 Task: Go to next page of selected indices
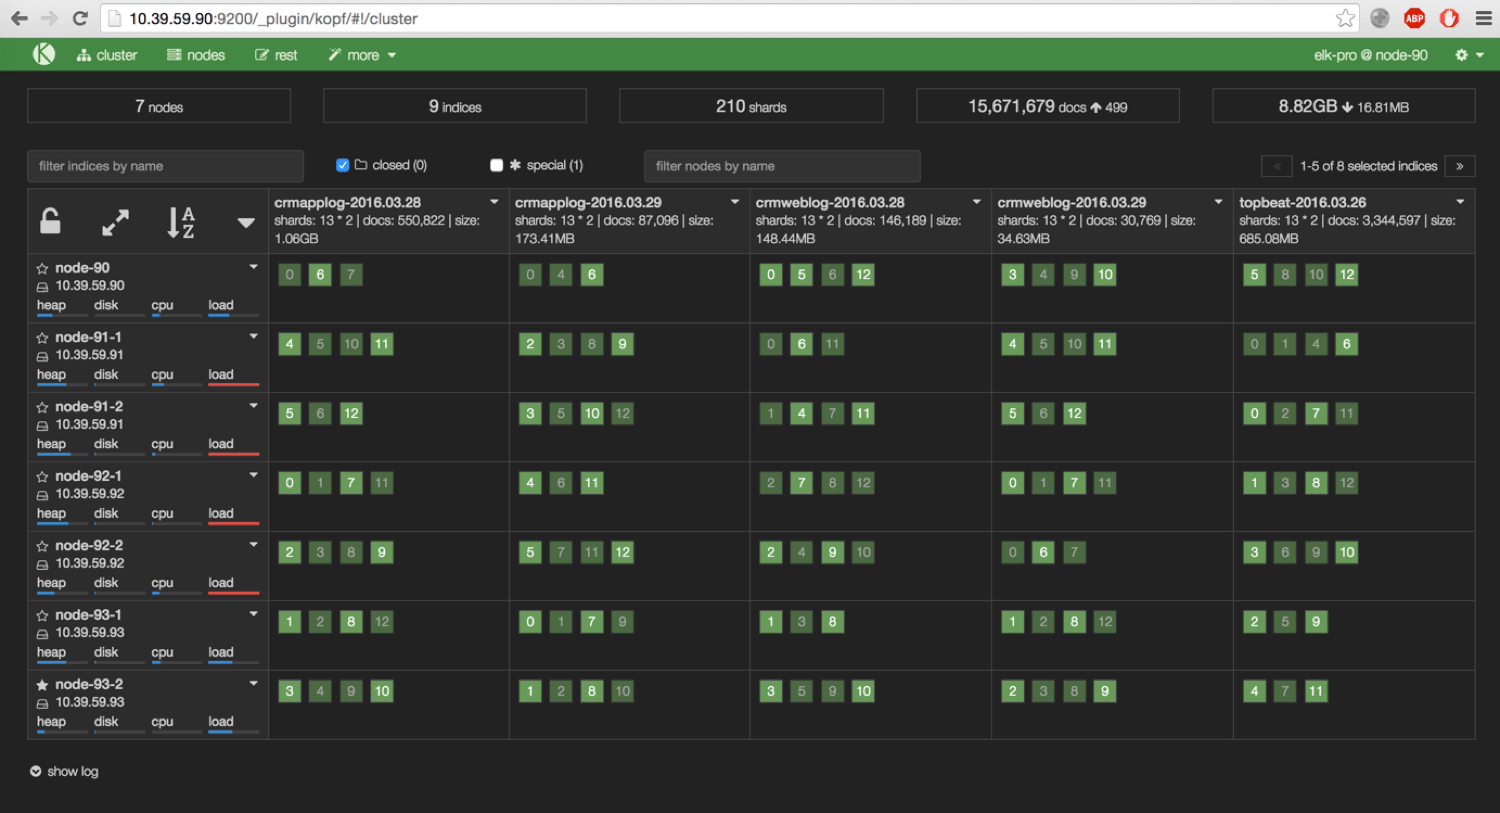1460,166
